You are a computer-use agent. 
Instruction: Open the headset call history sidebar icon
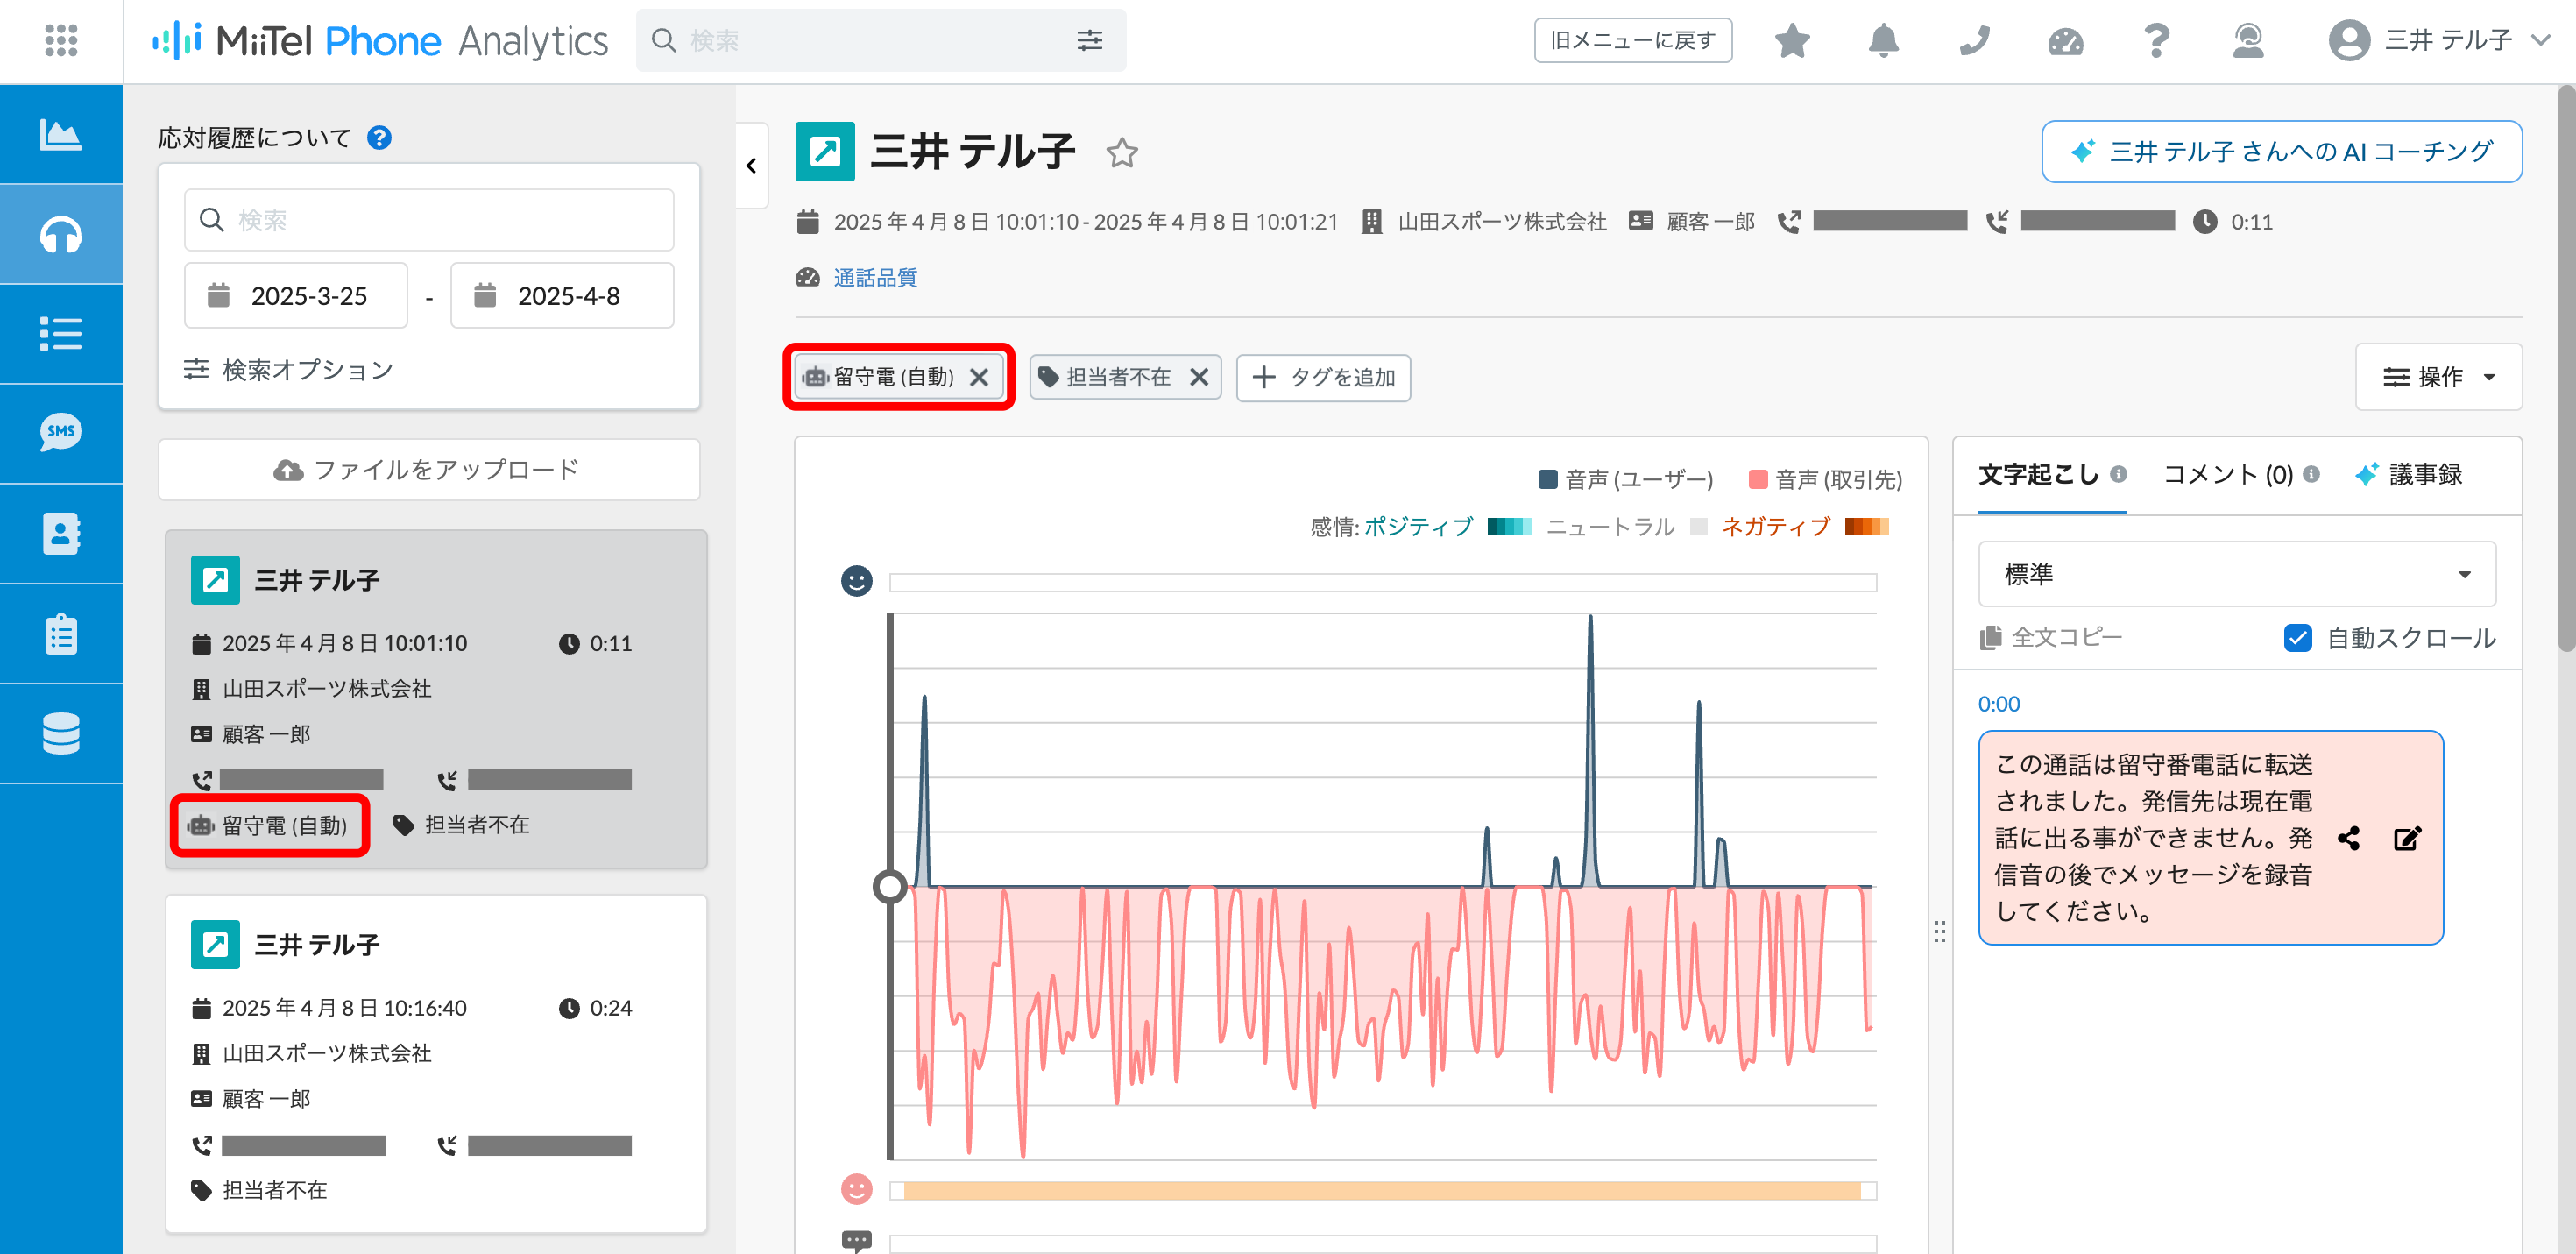point(61,234)
